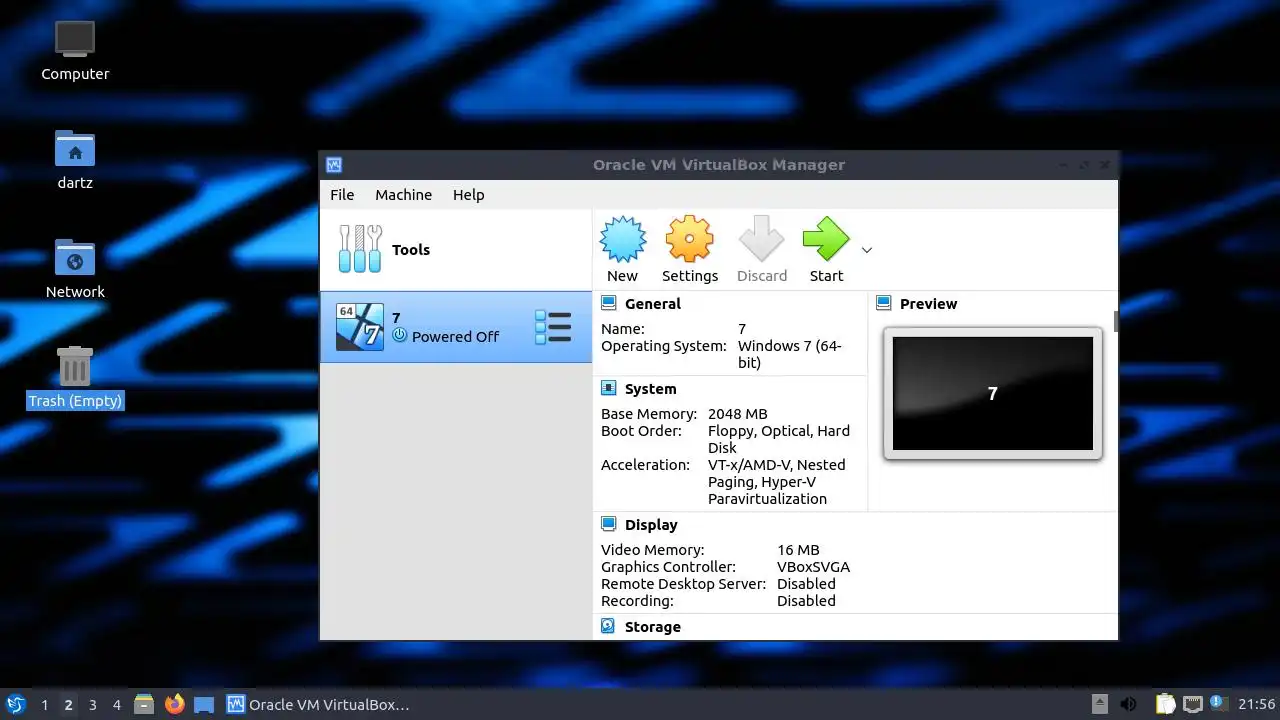The width and height of the screenshot is (1280, 720).
Task: Click the volume speaker tray icon
Action: [1128, 704]
